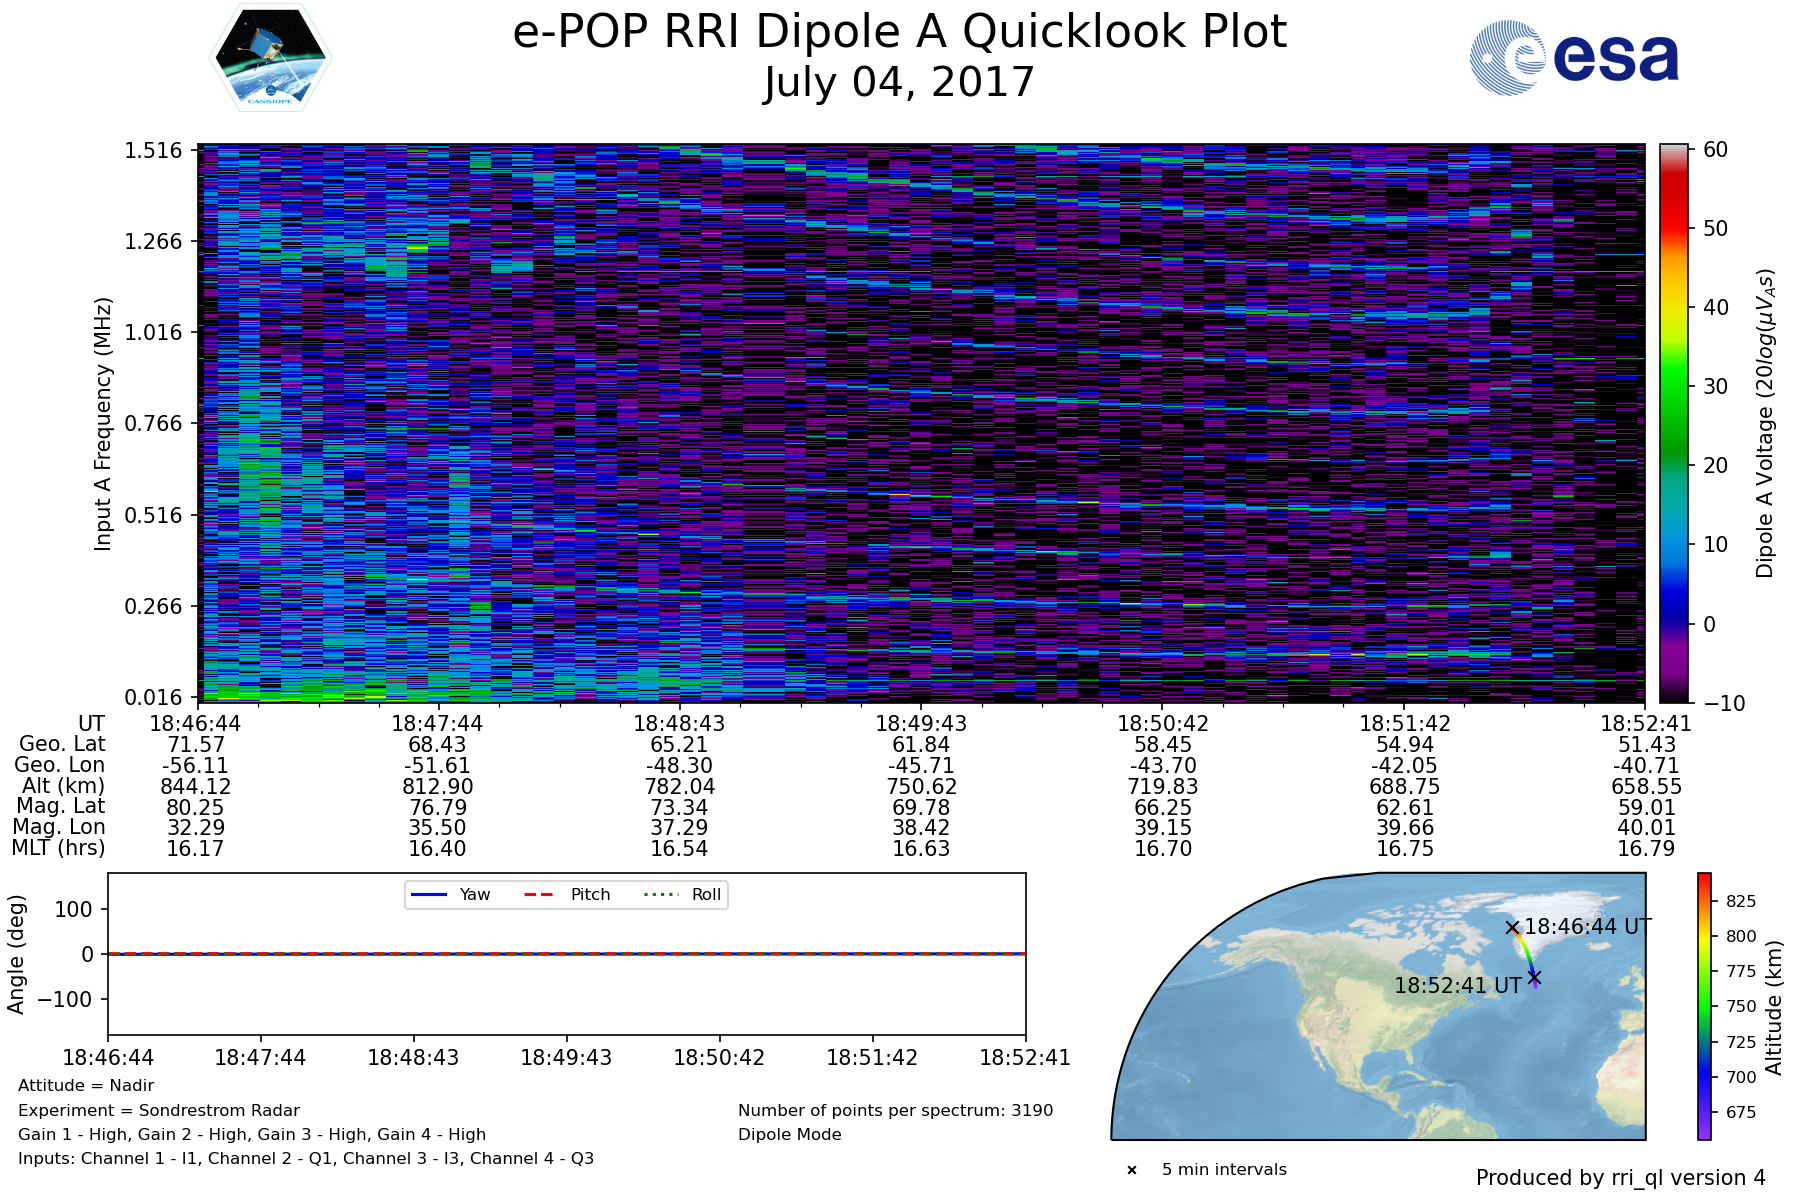Click the red dashed Pitch legend line
This screenshot has width=1800, height=1200.
(539, 895)
